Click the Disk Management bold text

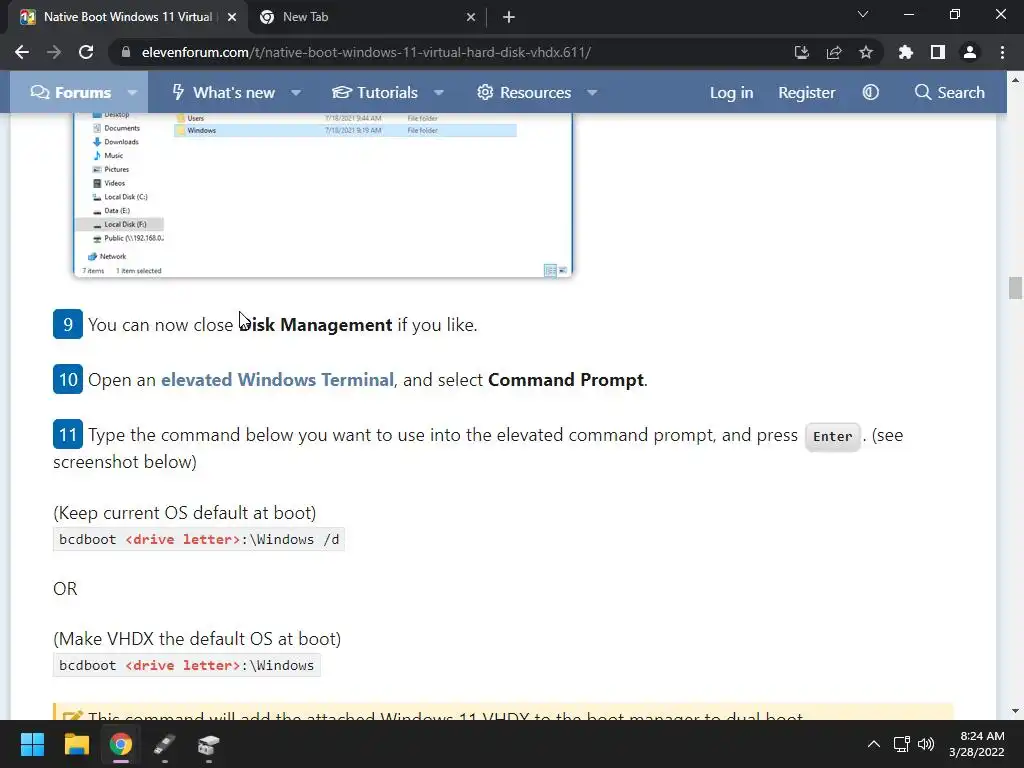pyautogui.click(x=316, y=325)
